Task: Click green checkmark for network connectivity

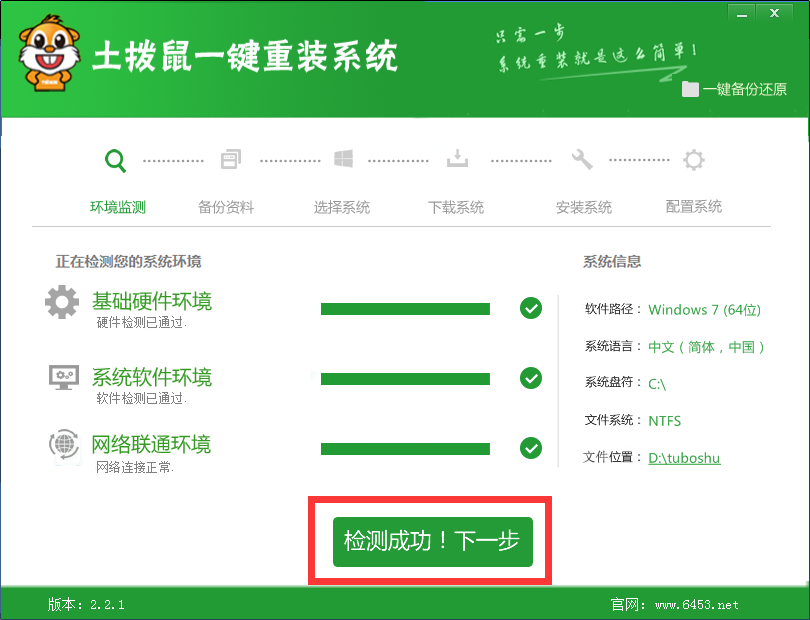Action: click(531, 448)
